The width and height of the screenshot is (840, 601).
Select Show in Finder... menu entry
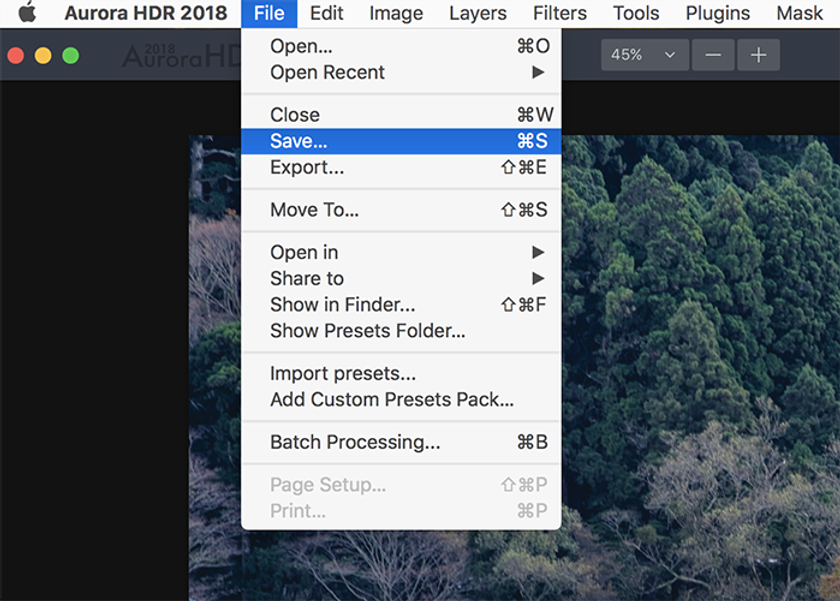[401, 305]
